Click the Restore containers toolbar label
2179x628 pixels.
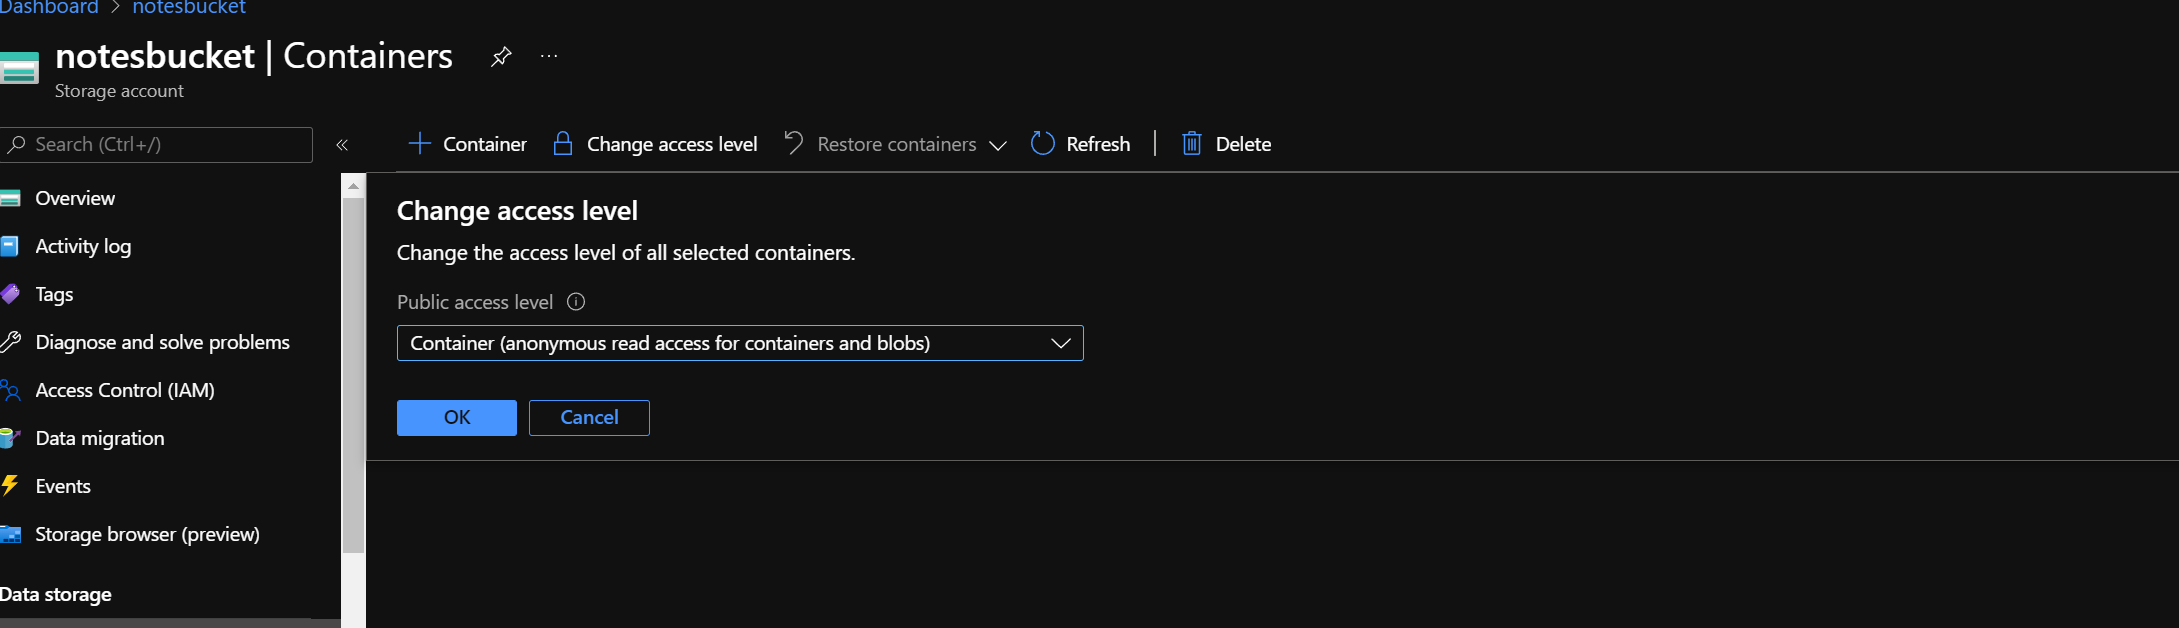[897, 144]
